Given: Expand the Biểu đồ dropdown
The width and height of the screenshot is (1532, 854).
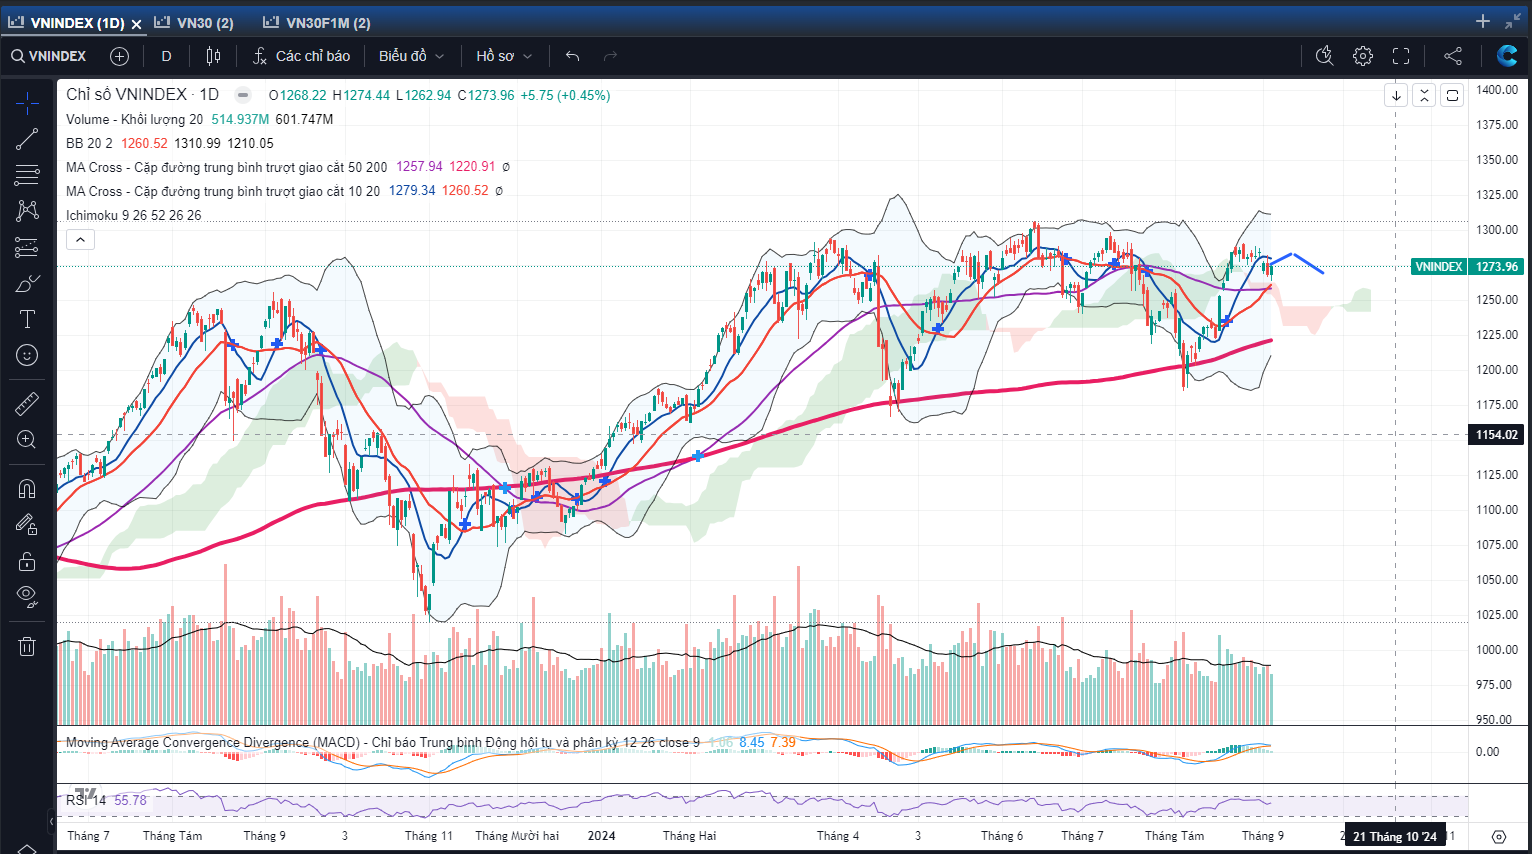Looking at the screenshot, I should (x=411, y=56).
